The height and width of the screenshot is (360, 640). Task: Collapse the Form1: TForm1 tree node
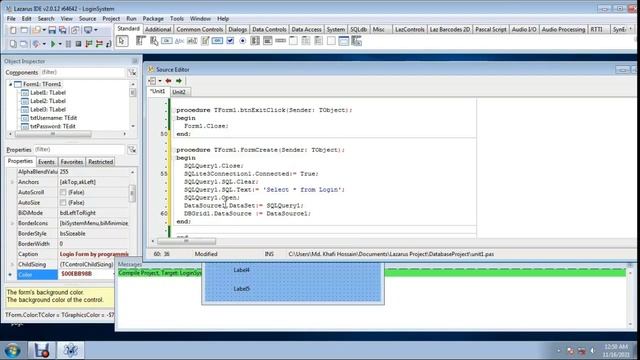[x=11, y=84]
